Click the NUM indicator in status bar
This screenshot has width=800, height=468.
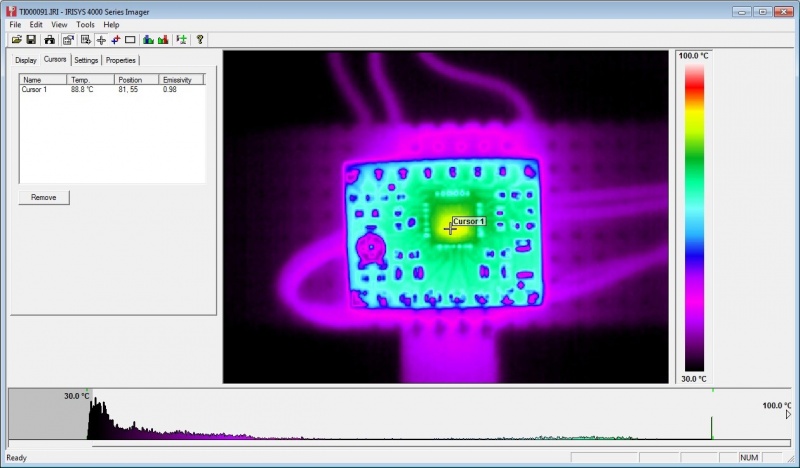pyautogui.click(x=749, y=458)
